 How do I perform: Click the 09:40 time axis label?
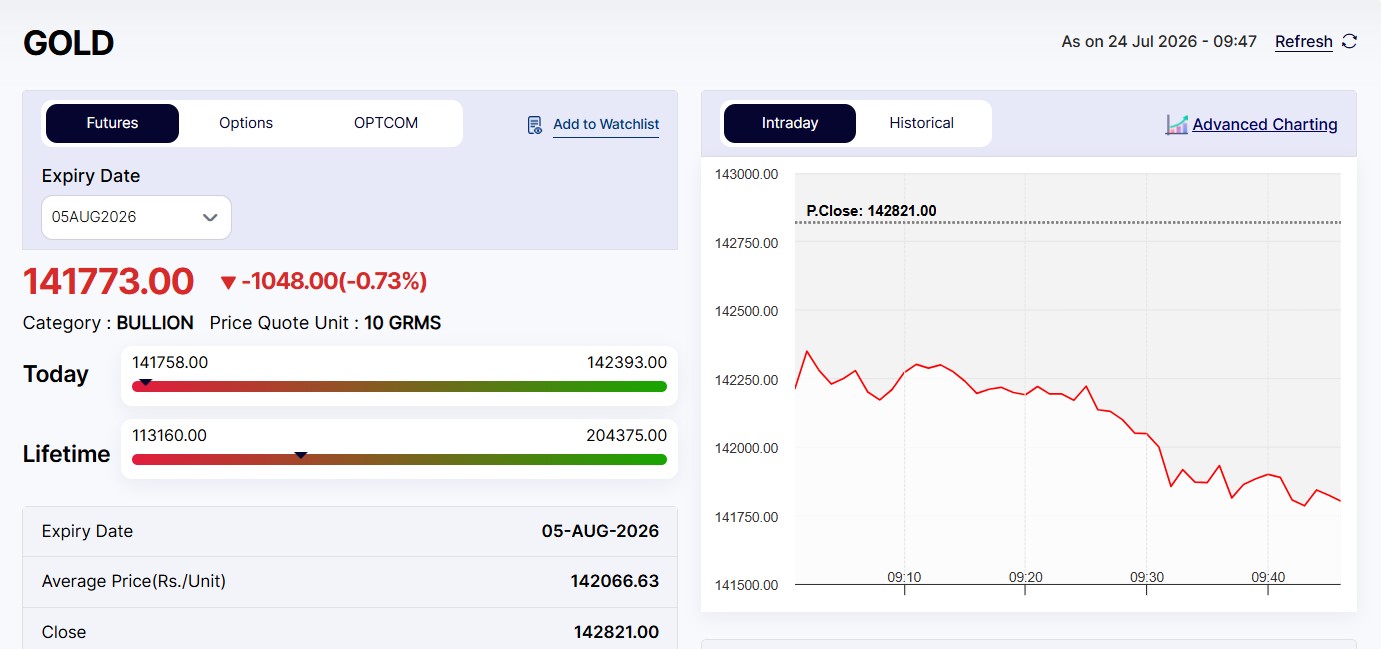1268,577
